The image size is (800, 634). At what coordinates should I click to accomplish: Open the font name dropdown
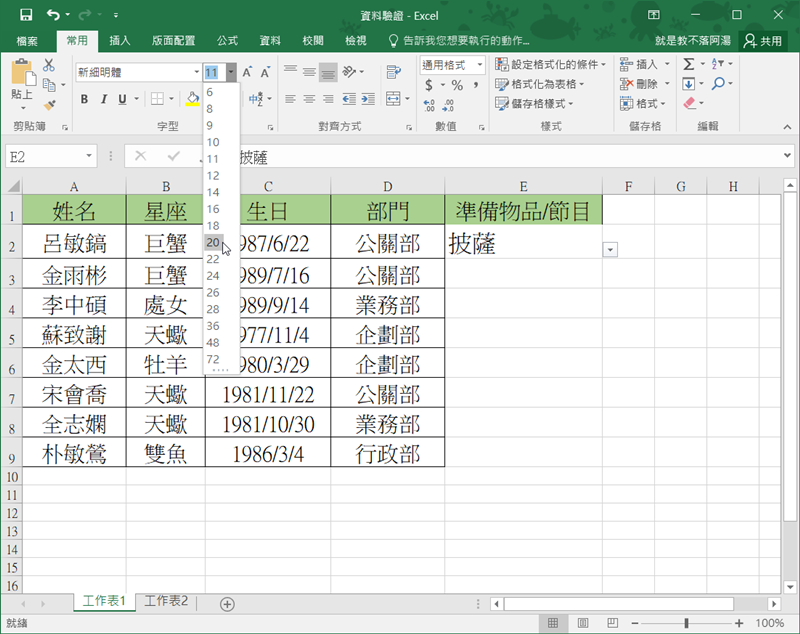[196, 72]
